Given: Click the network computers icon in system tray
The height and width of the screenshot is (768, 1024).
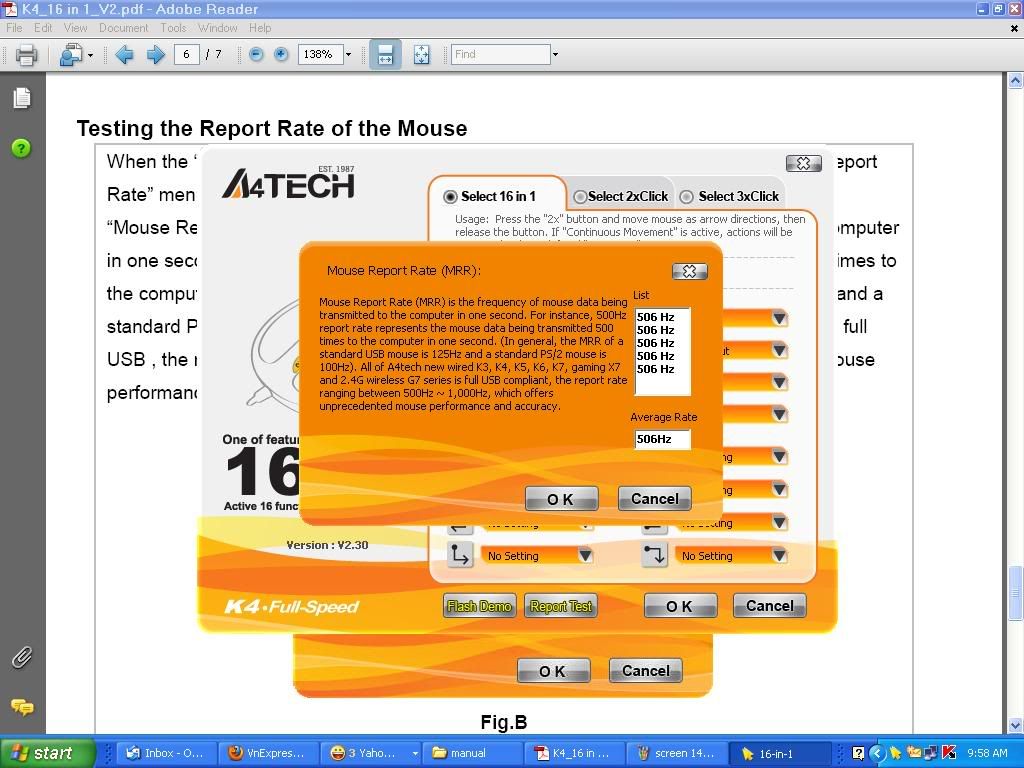Looking at the screenshot, I should tap(931, 753).
